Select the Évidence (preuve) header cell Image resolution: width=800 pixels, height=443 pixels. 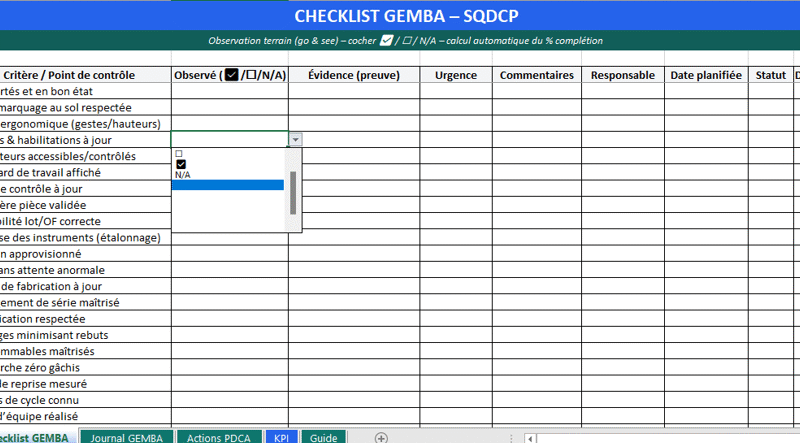click(354, 75)
